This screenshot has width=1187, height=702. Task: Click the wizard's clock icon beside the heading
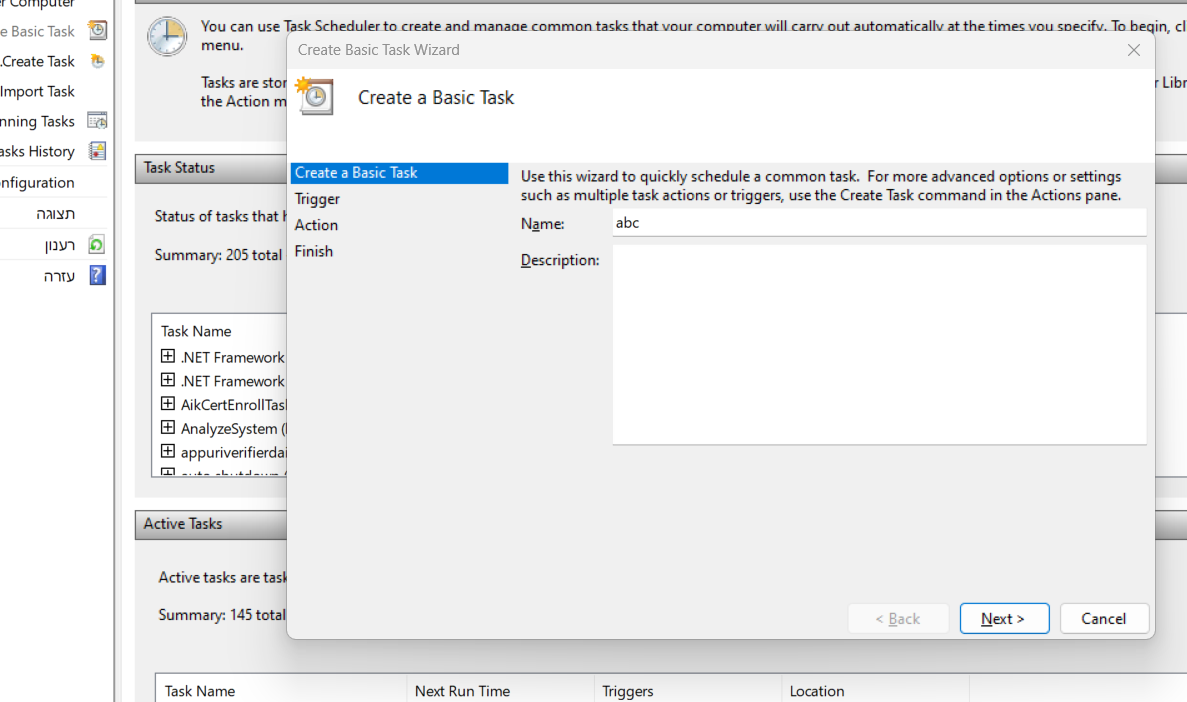314,96
